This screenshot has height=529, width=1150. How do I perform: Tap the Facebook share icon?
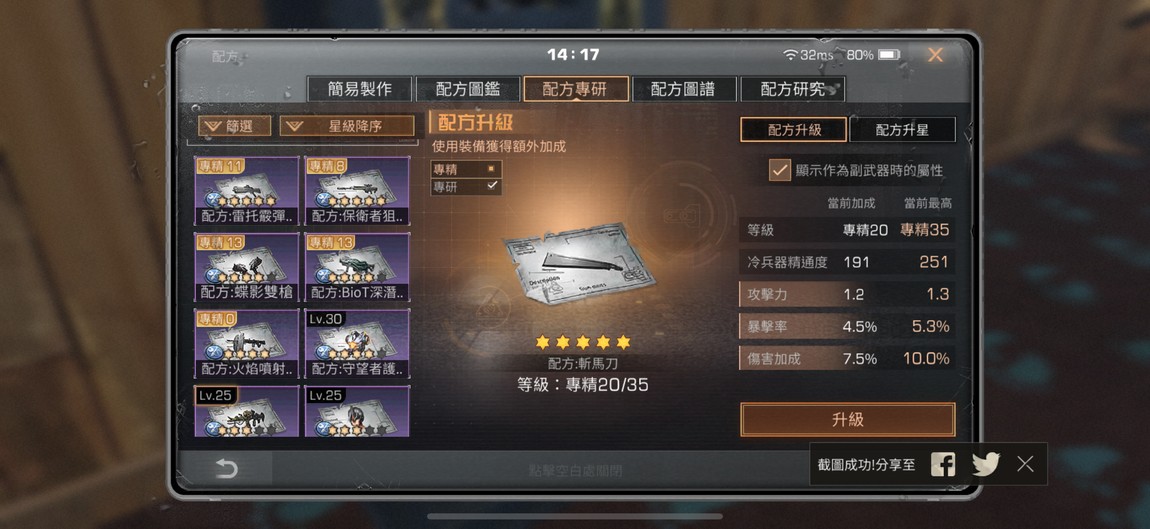(x=942, y=464)
